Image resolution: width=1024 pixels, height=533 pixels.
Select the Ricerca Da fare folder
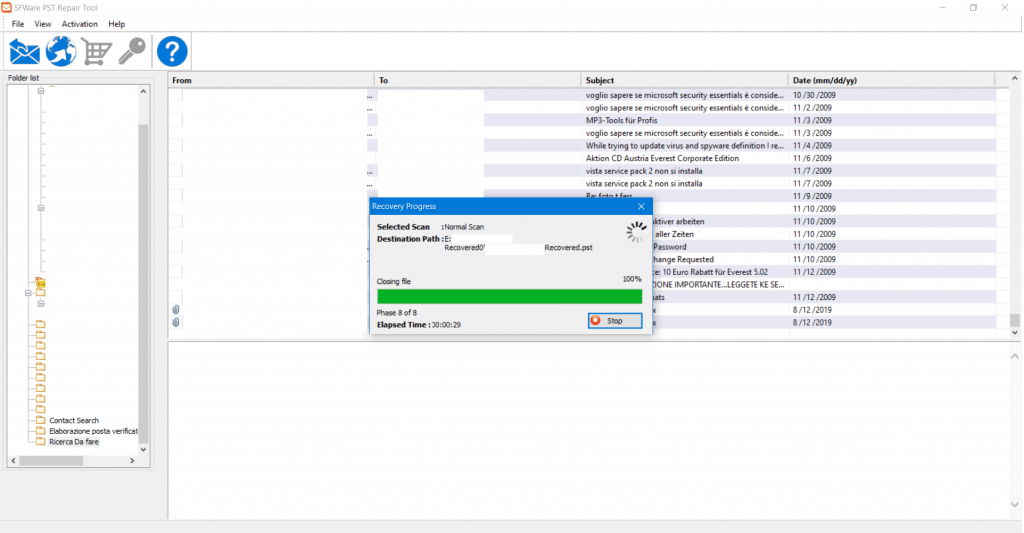point(74,442)
